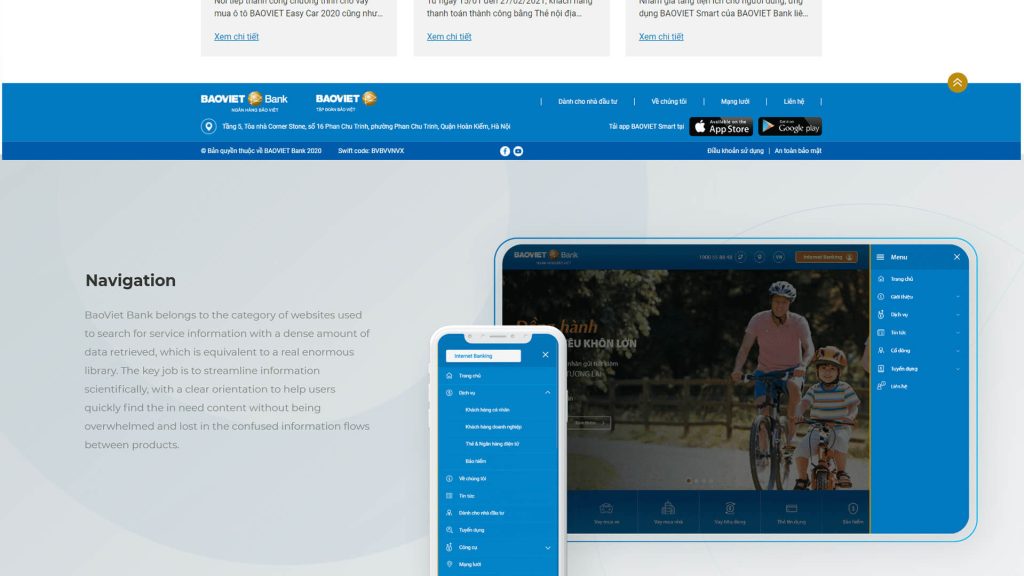Click home icon of Trang chủ in tablet menu
Viewport: 1024px width, 576px height.
pos(881,279)
